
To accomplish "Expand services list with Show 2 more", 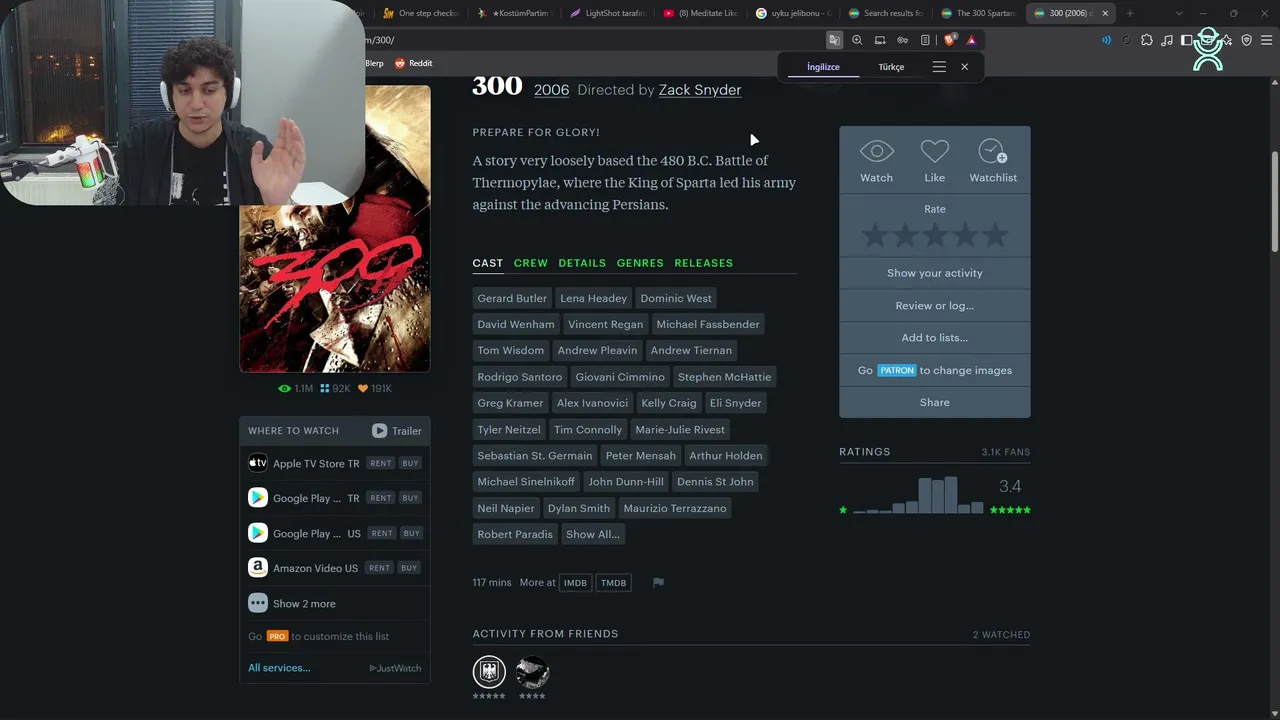I will [x=304, y=604].
